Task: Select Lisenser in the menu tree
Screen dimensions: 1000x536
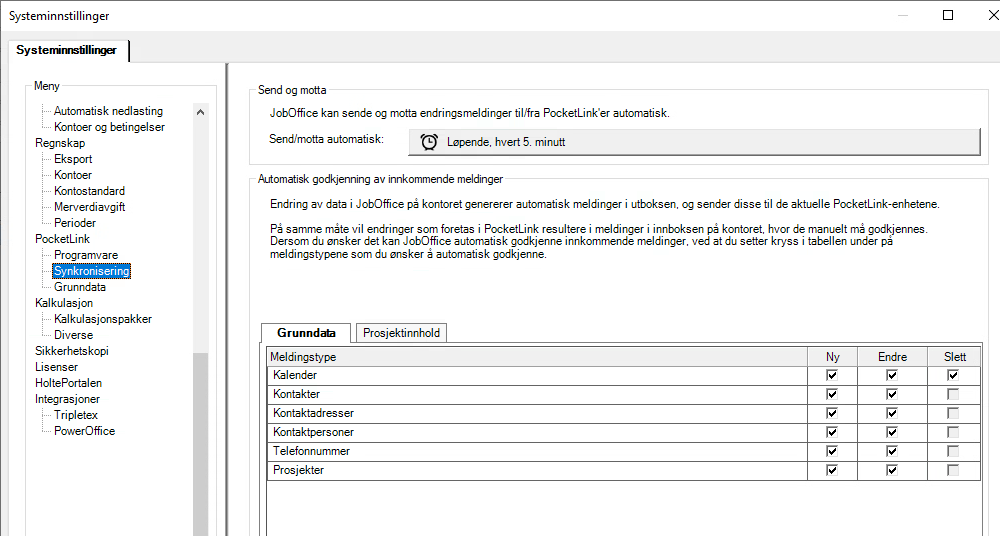Action: pos(56,366)
